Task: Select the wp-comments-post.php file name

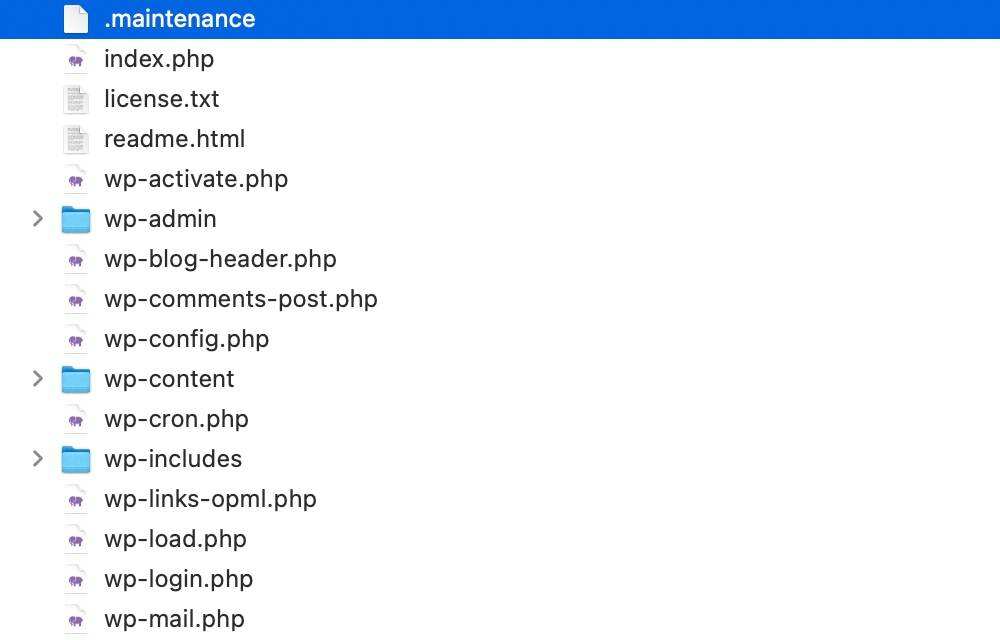Action: click(x=241, y=299)
